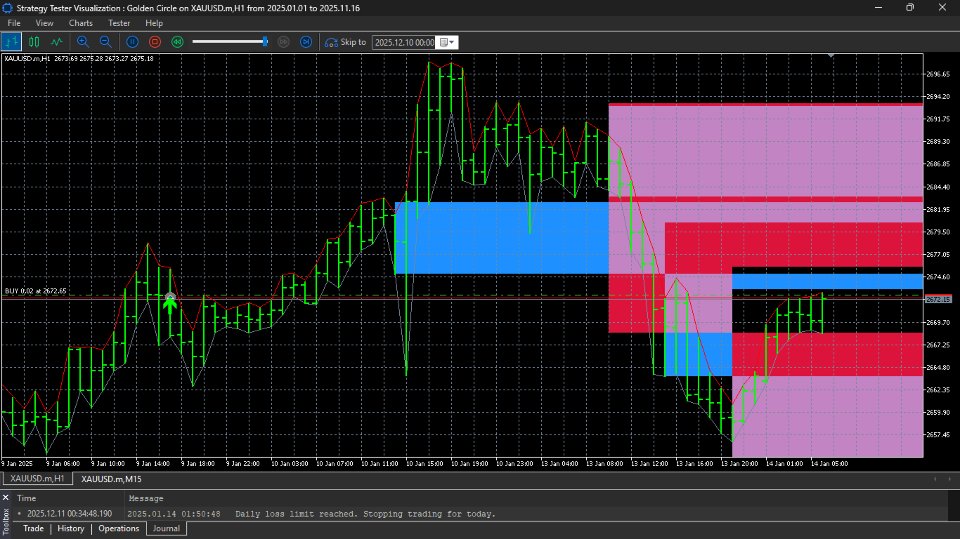Zoom in on the chart
Screen dimensions: 960x539
coord(83,42)
